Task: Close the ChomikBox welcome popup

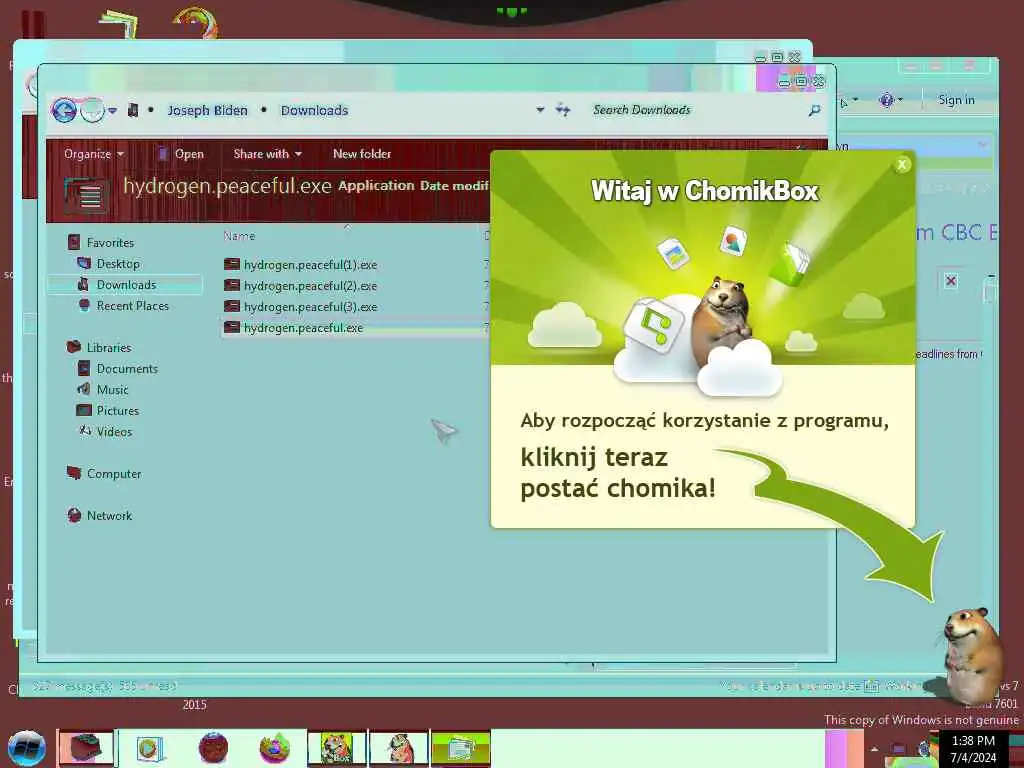Action: [902, 165]
